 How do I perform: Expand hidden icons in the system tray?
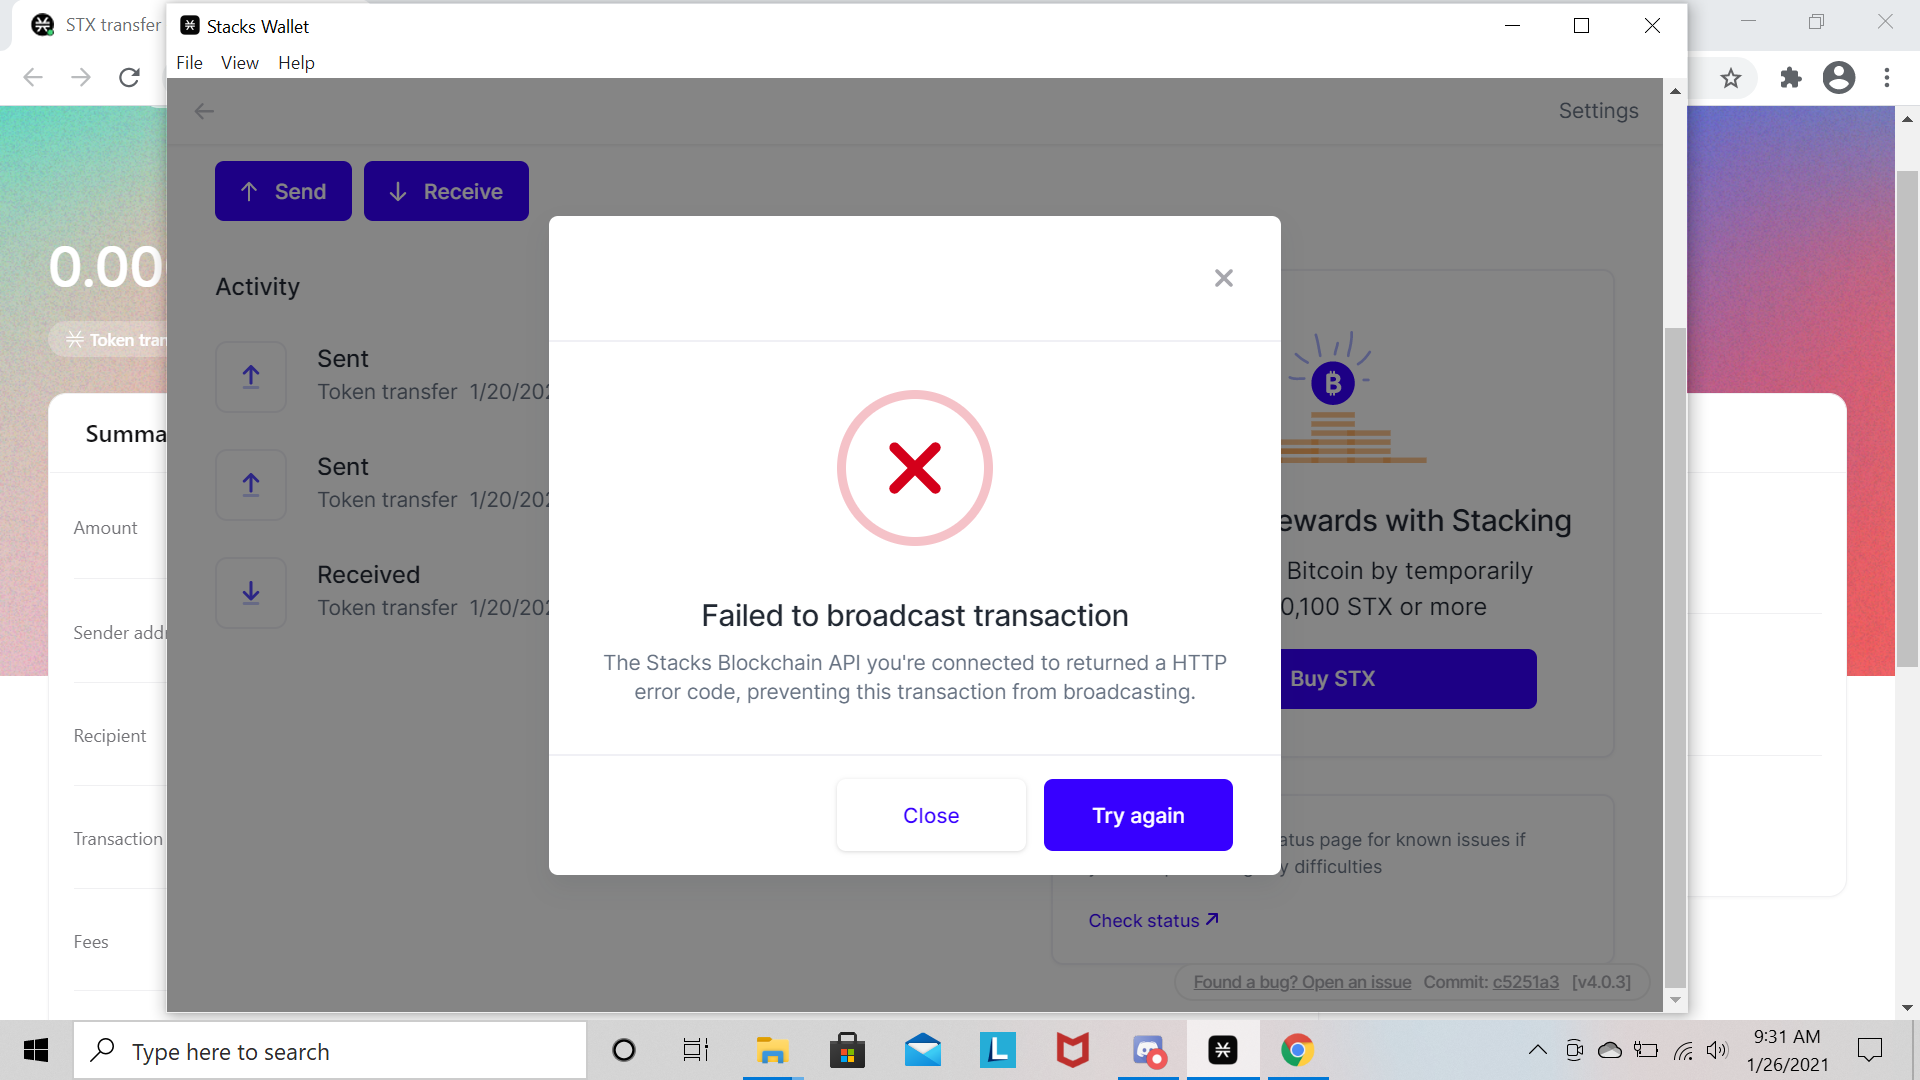pyautogui.click(x=1538, y=1050)
